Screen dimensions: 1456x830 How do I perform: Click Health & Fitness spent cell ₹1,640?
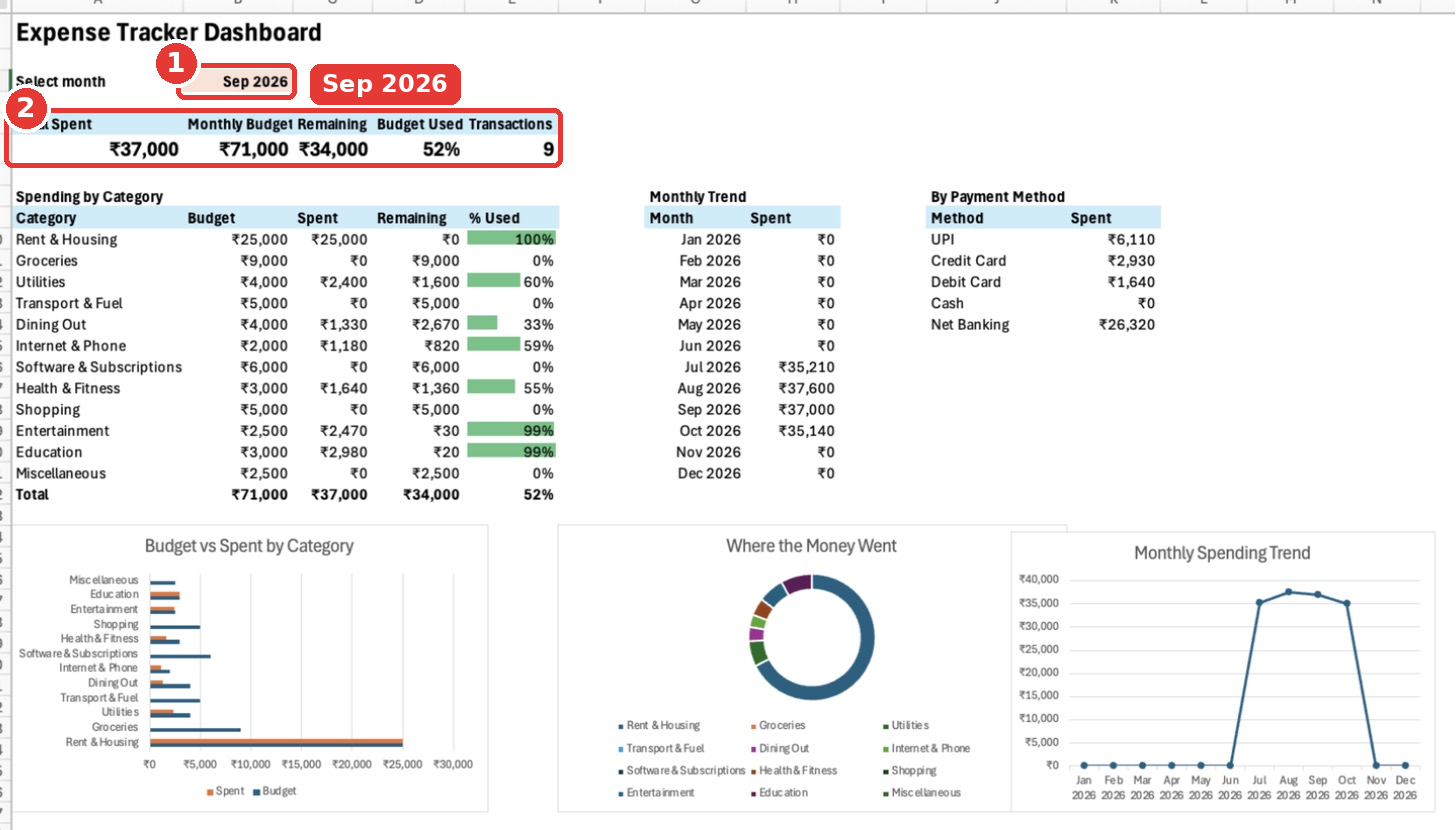pyautogui.click(x=343, y=388)
